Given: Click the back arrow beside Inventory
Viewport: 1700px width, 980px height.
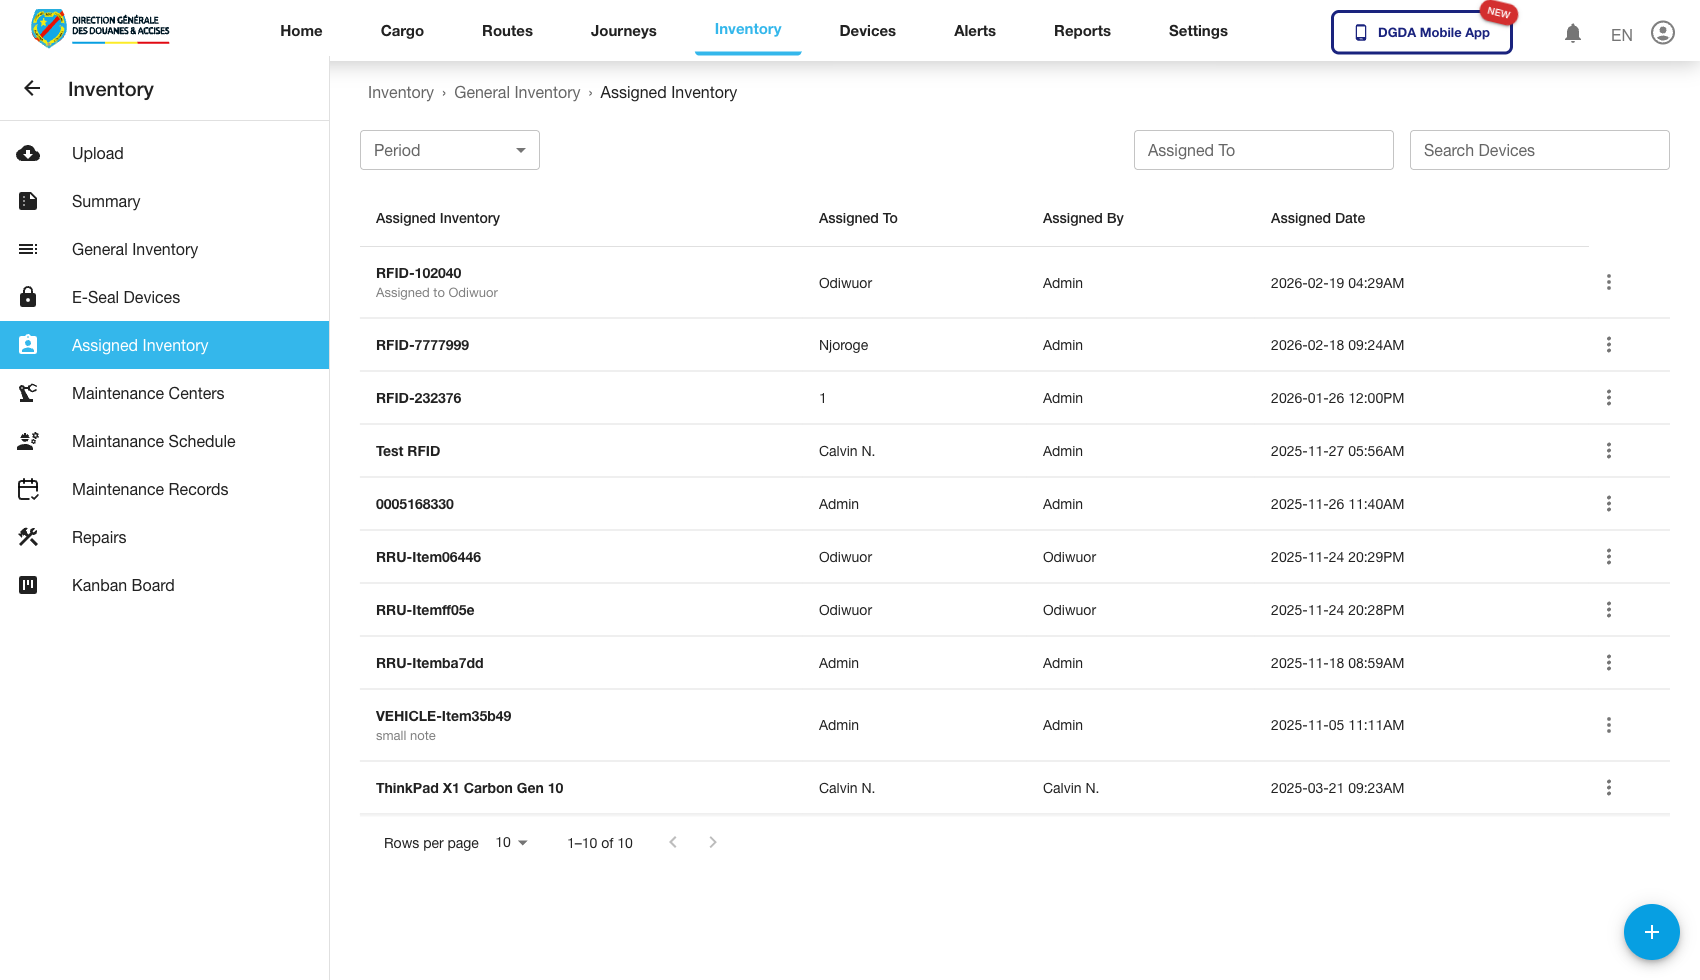Looking at the screenshot, I should coord(32,89).
